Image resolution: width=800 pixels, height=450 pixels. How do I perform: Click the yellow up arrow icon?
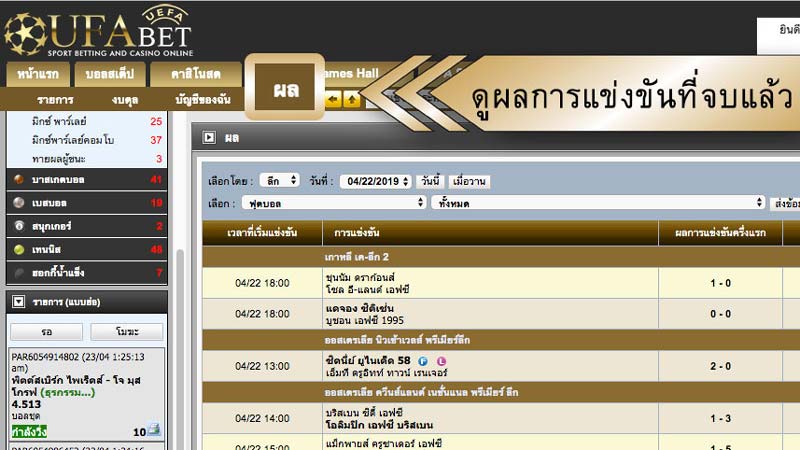point(352,99)
